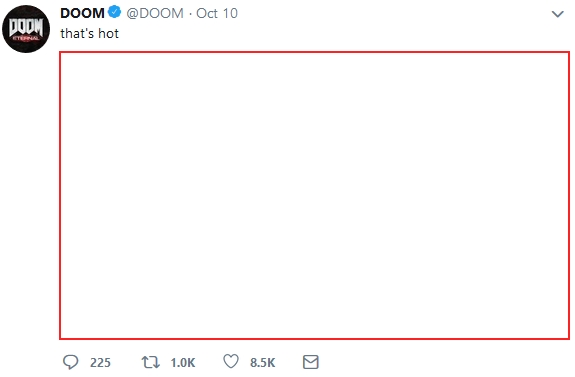Click the red border of the media
This screenshot has height=377, width=575.
(314, 52)
